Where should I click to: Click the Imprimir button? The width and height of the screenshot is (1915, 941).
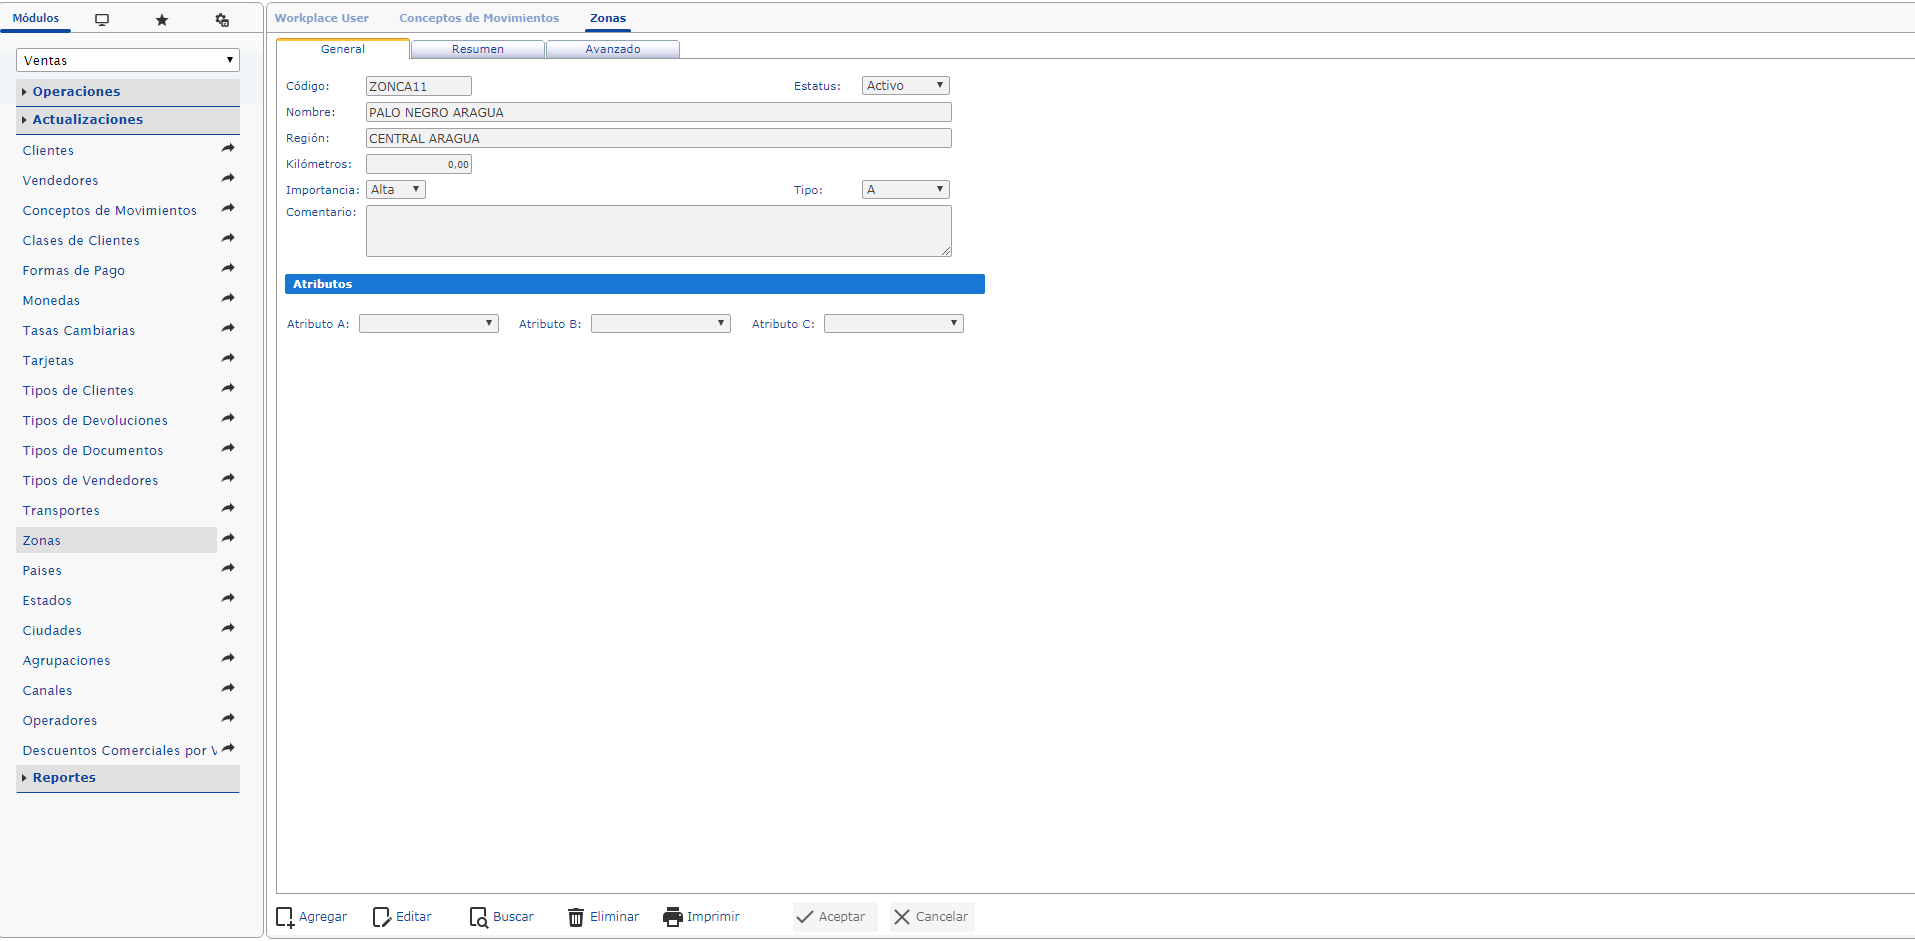(702, 917)
